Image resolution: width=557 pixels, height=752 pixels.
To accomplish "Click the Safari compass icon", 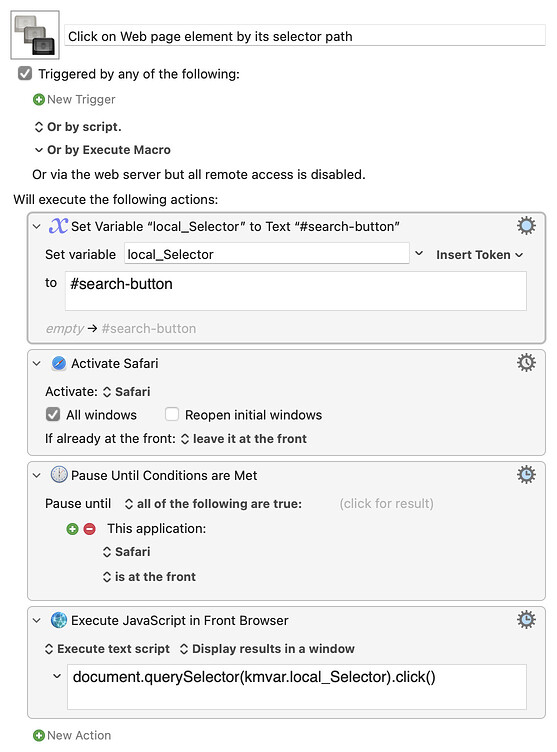I will pyautogui.click(x=59, y=364).
